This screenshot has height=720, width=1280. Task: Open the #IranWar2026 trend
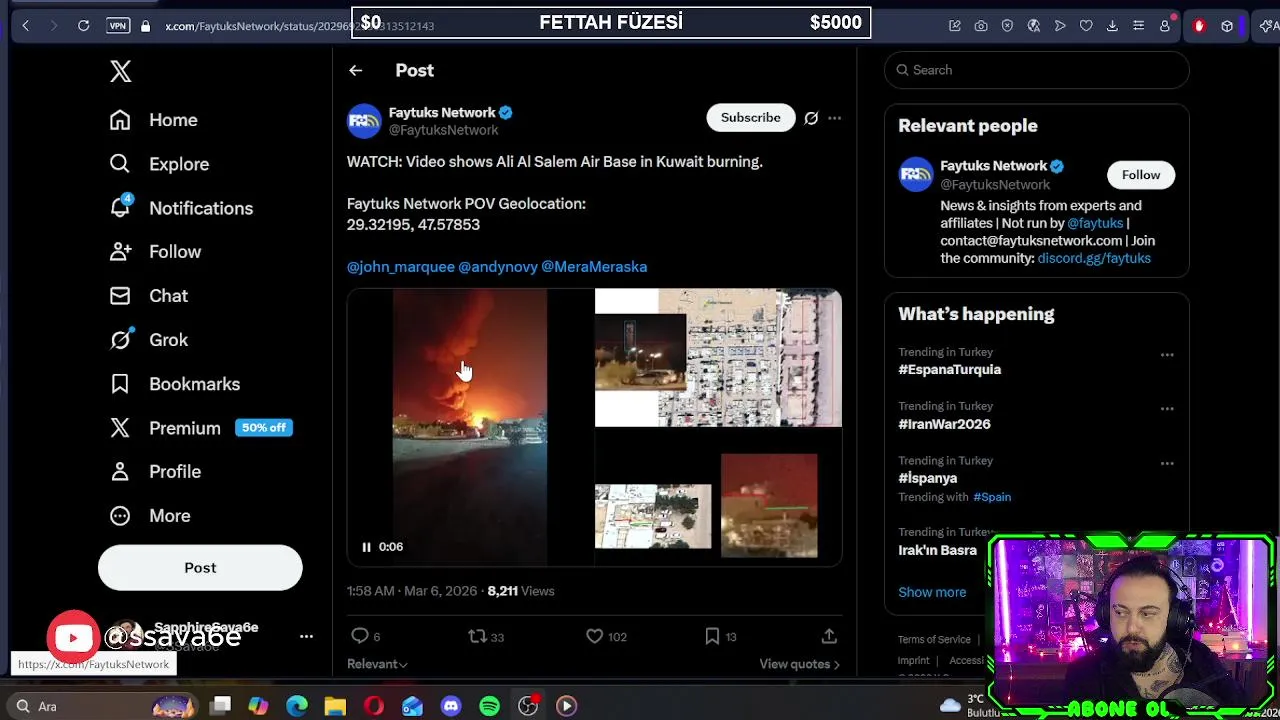944,424
